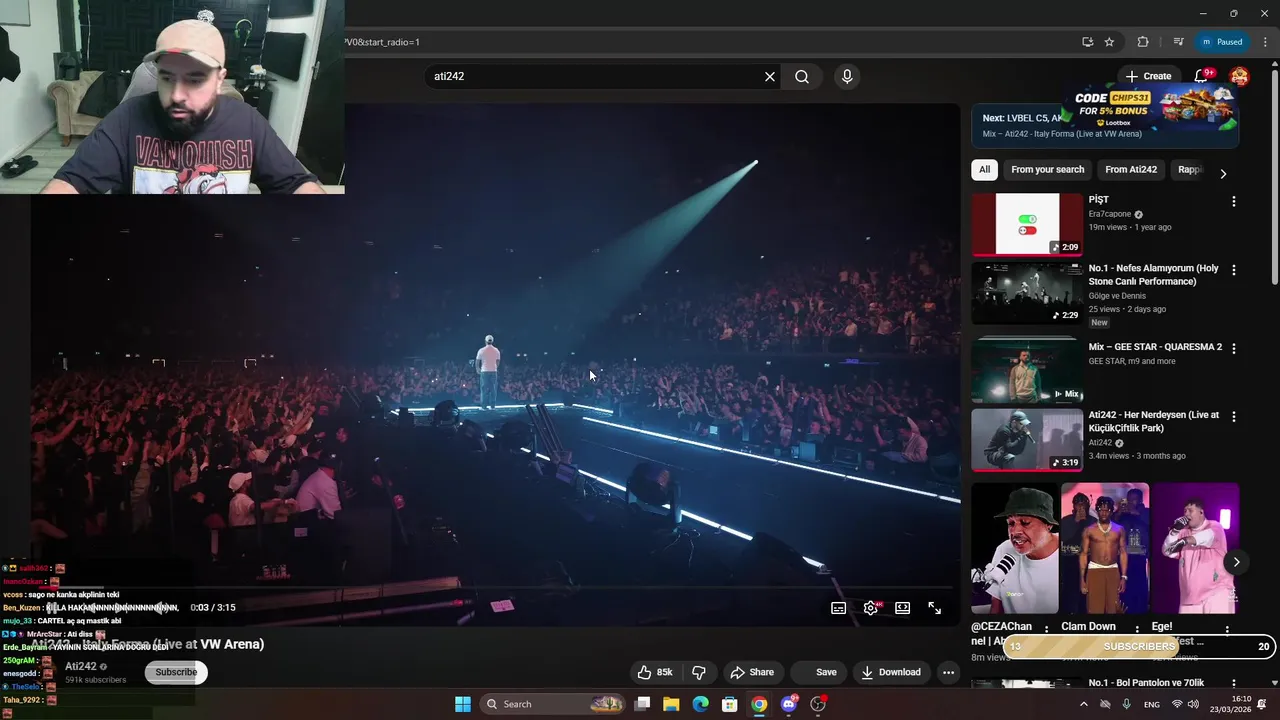This screenshot has width=1280, height=720.
Task: Open Ati242 channel name link
Action: pyautogui.click(x=81, y=666)
